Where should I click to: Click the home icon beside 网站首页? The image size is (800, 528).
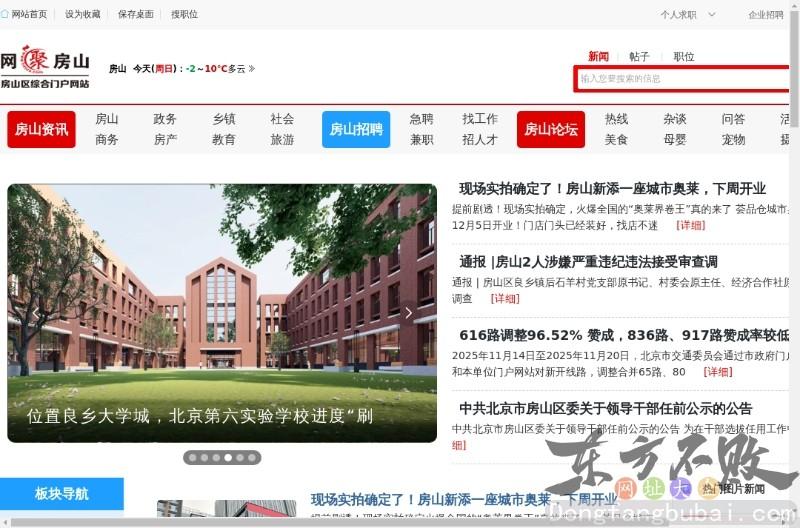pos(5,14)
